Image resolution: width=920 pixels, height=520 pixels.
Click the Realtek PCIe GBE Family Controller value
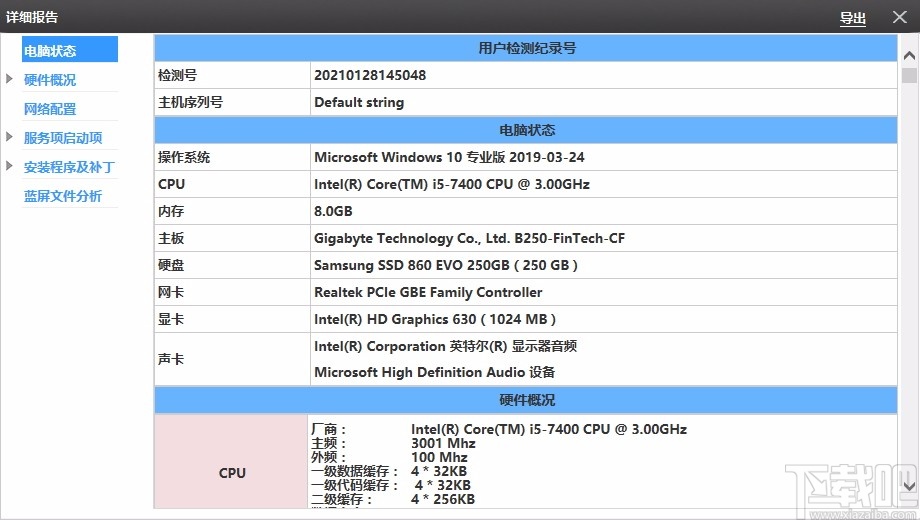click(428, 292)
